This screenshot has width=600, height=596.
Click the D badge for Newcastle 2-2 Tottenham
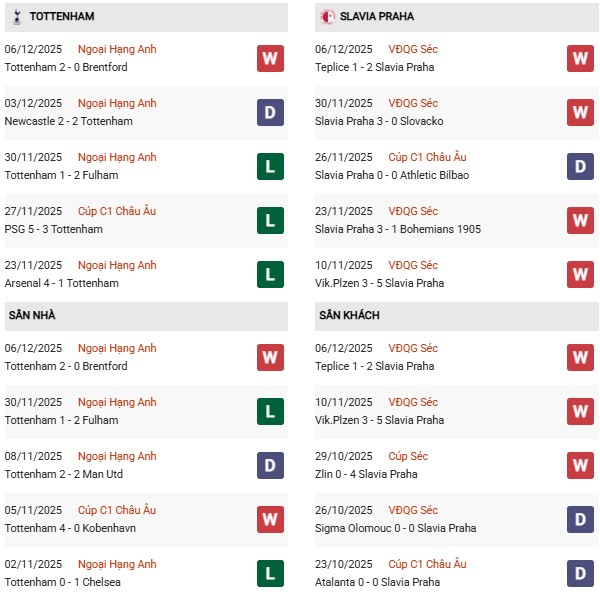pos(270,112)
